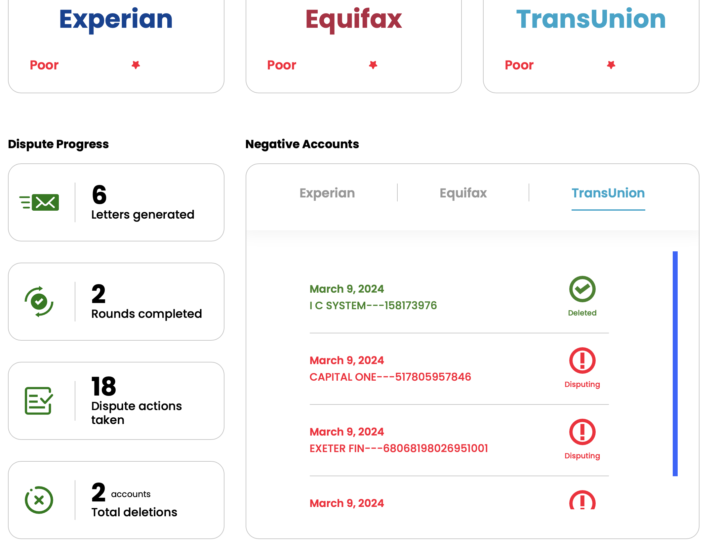Screen dimensions: 720x549
Task: Open the EXETER FIN account entry
Action: (x=399, y=448)
